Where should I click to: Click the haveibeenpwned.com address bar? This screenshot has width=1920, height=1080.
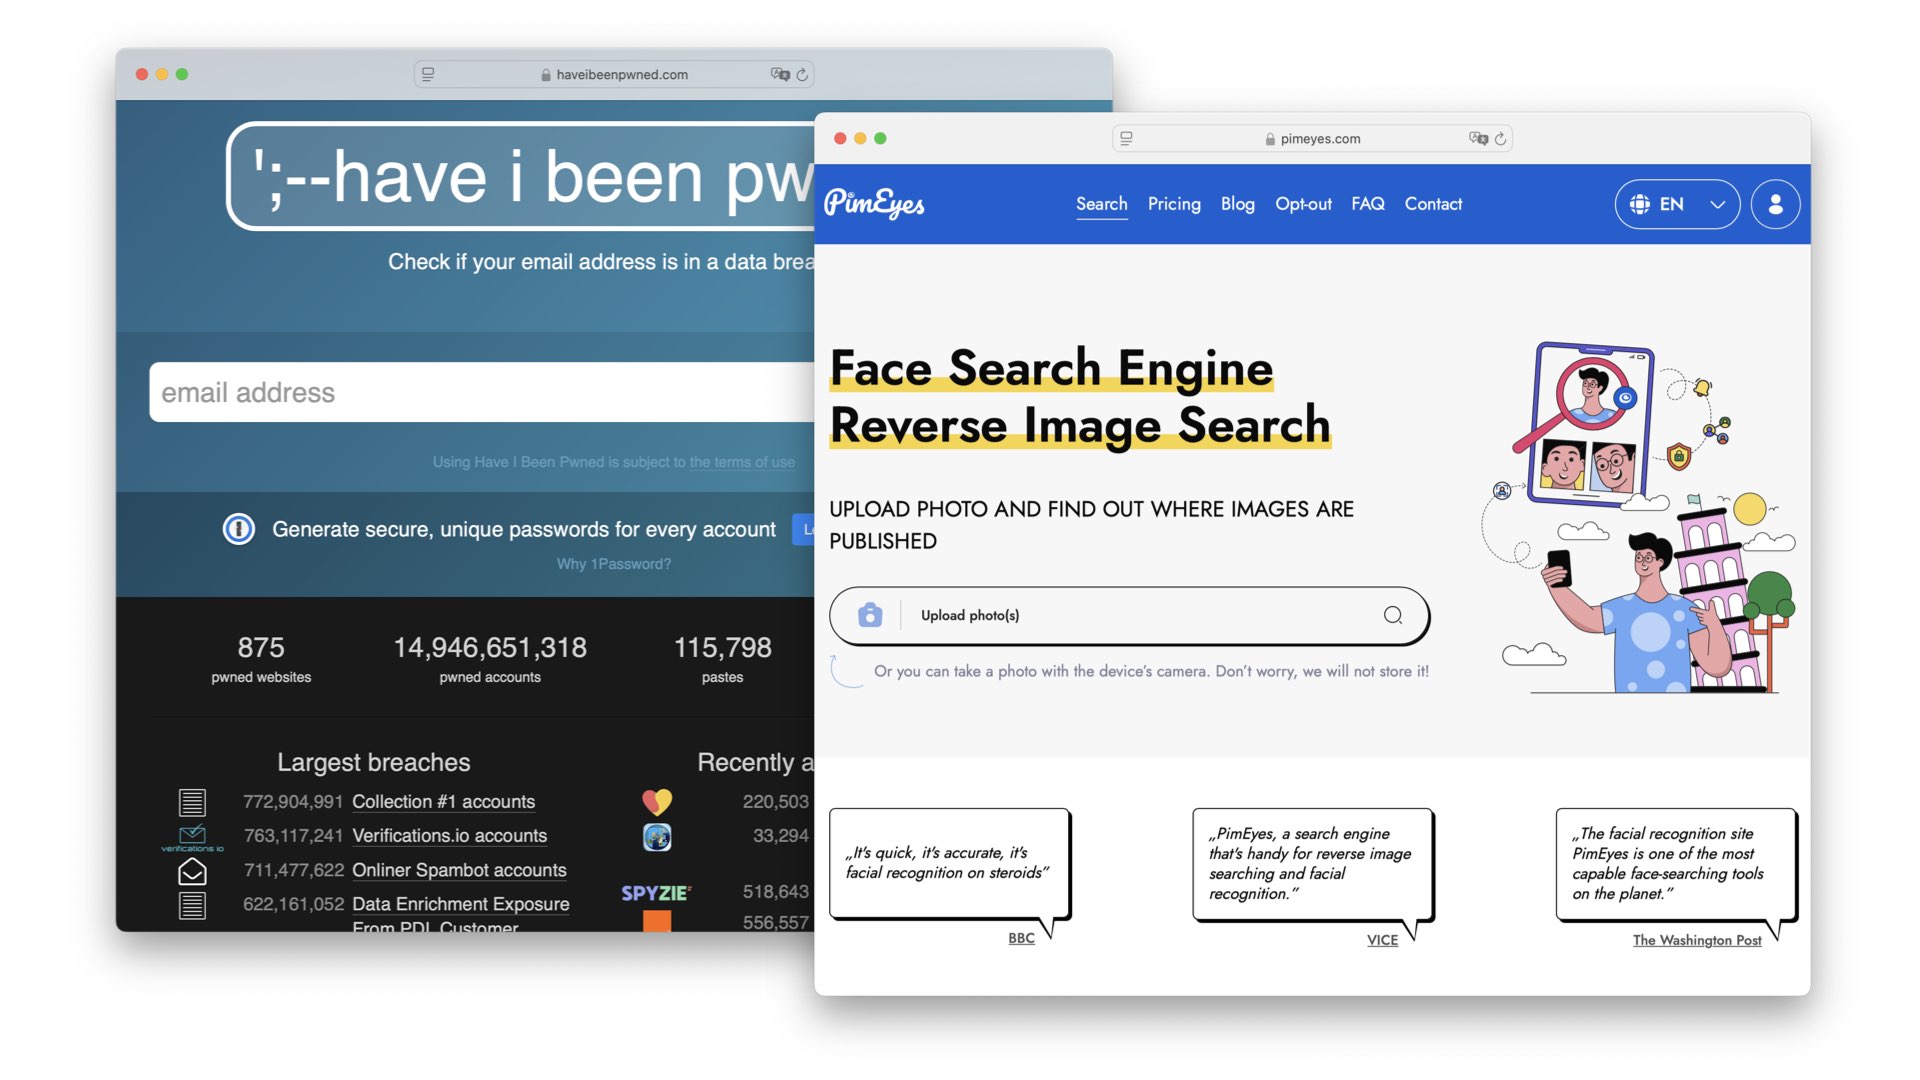(614, 74)
